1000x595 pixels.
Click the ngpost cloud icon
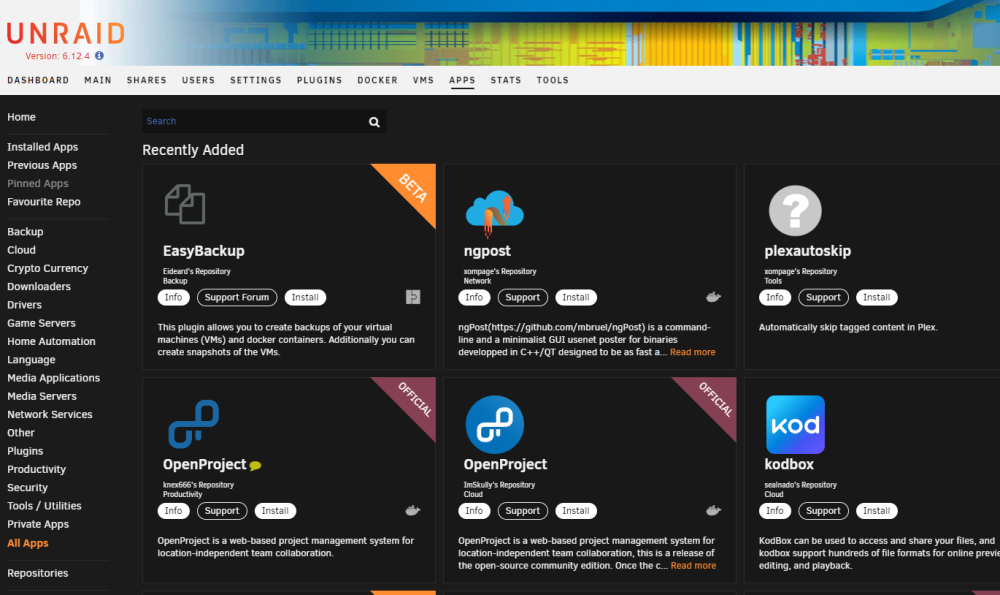pyautogui.click(x=494, y=213)
